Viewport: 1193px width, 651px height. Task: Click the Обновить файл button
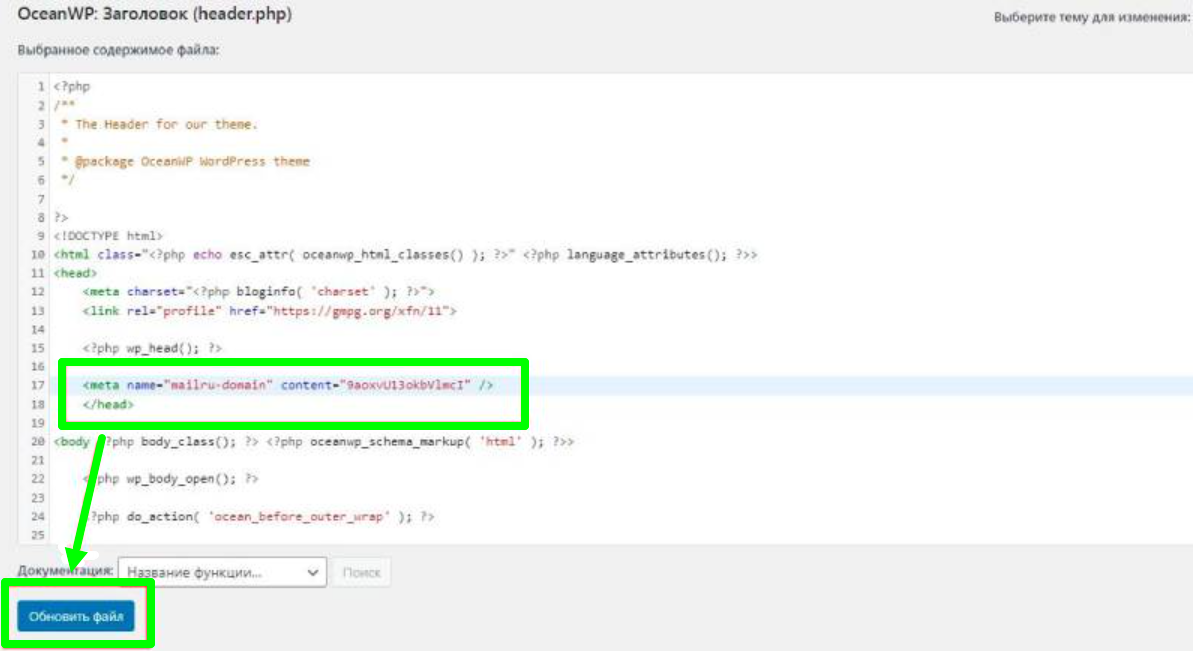[76, 616]
